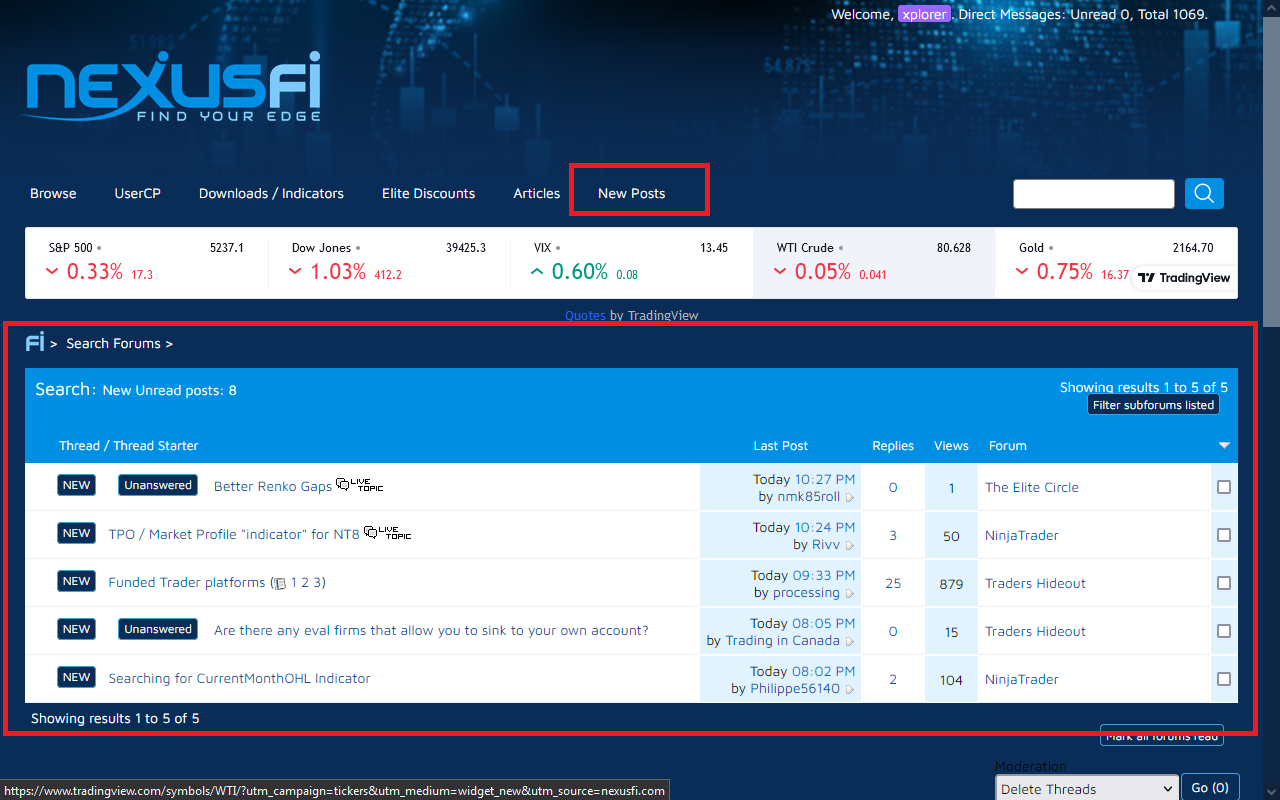The height and width of the screenshot is (800, 1280).
Task: Click the Filter subforums listed button
Action: pos(1154,405)
